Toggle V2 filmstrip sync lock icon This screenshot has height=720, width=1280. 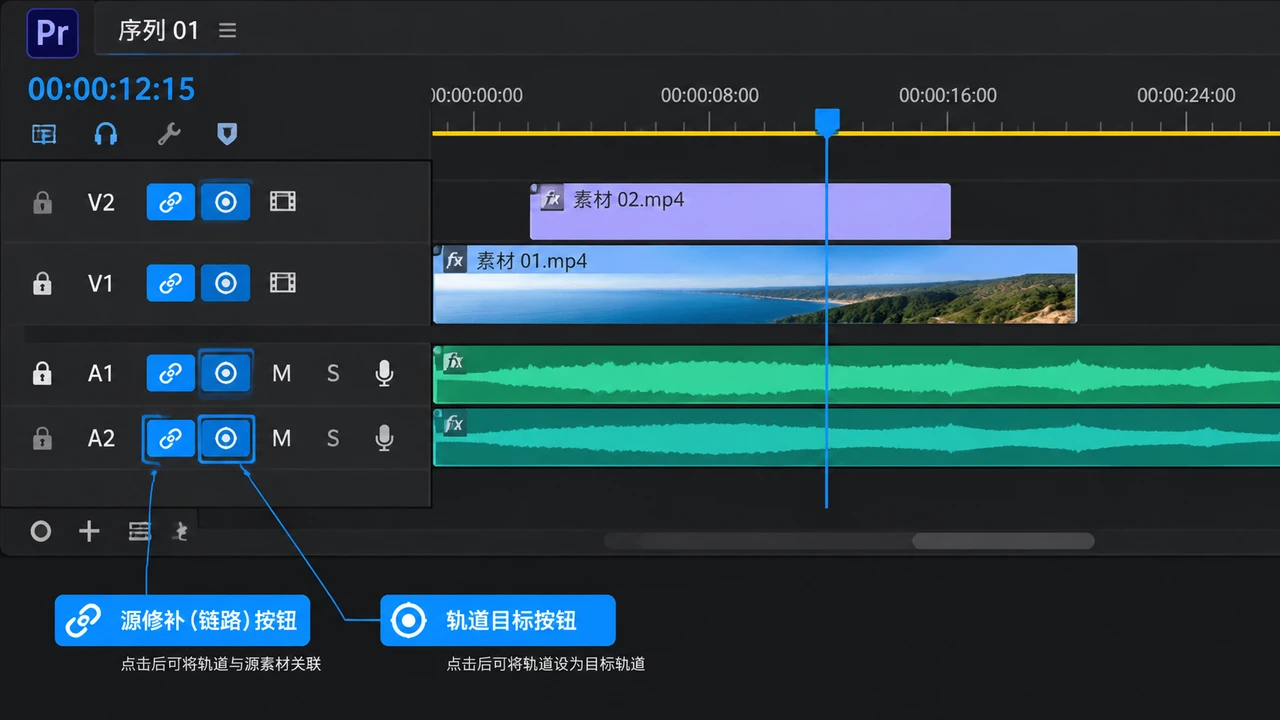click(283, 202)
